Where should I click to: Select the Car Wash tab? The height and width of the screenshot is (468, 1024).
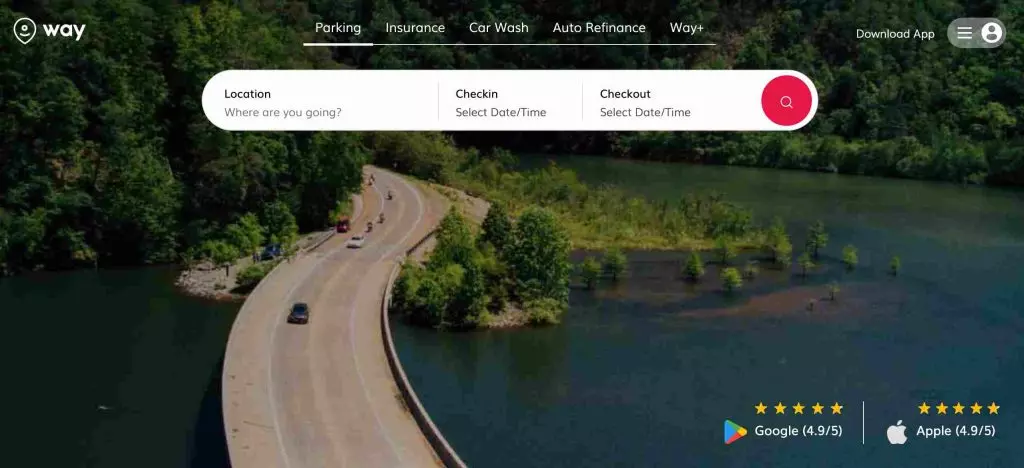(x=499, y=28)
